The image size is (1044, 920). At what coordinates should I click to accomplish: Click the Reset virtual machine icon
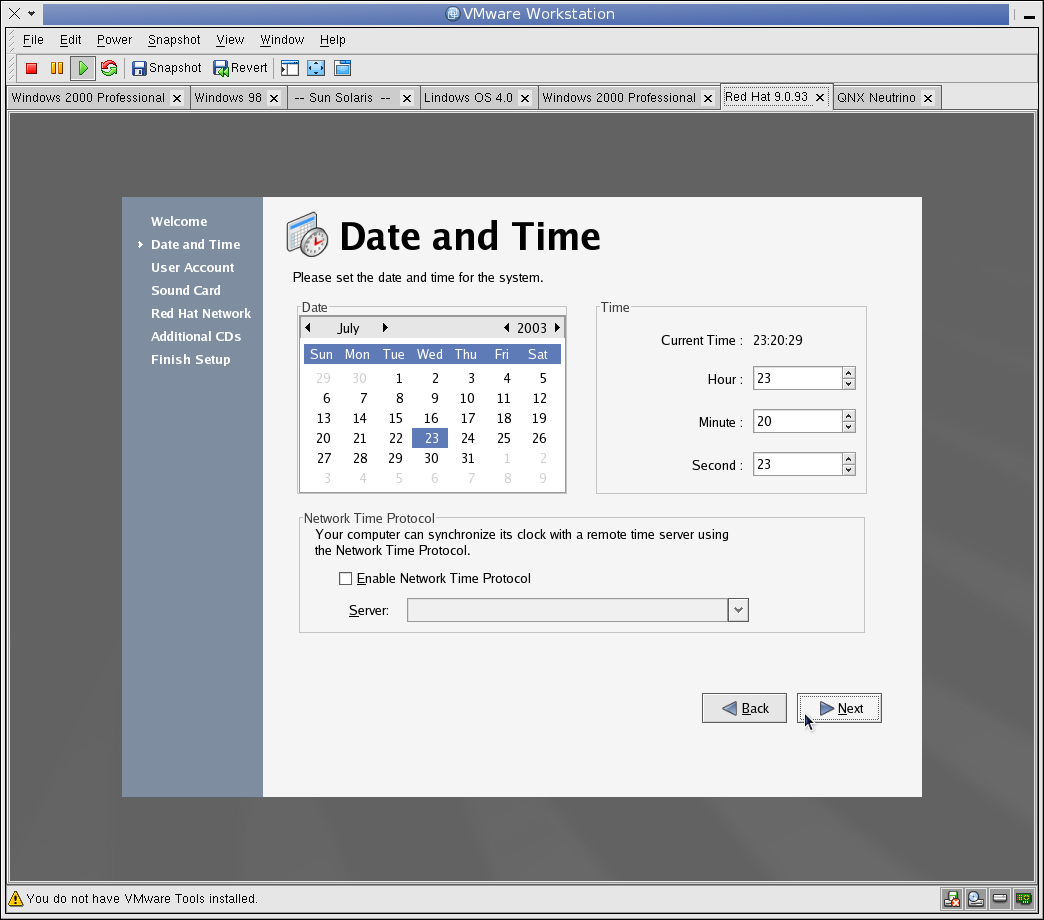[109, 68]
